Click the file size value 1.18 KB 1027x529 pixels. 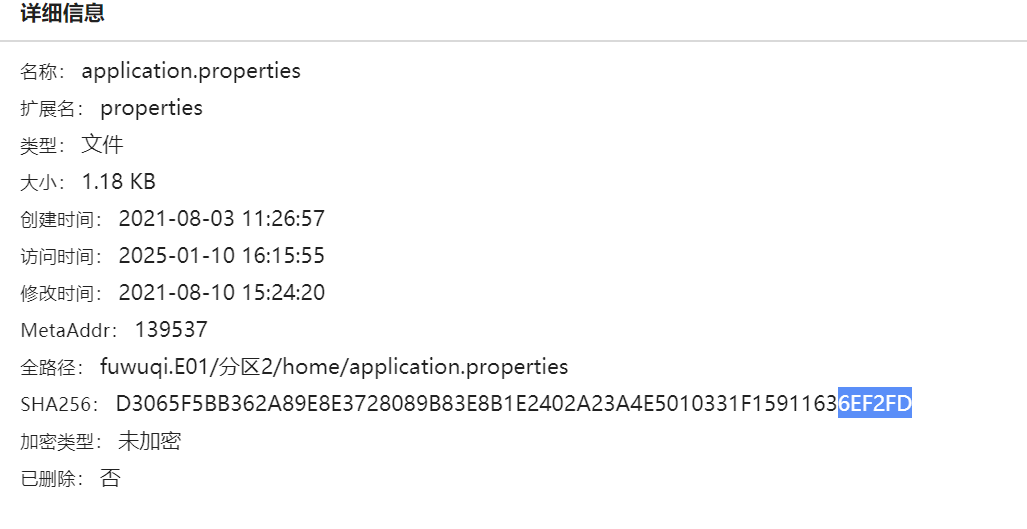pos(118,182)
